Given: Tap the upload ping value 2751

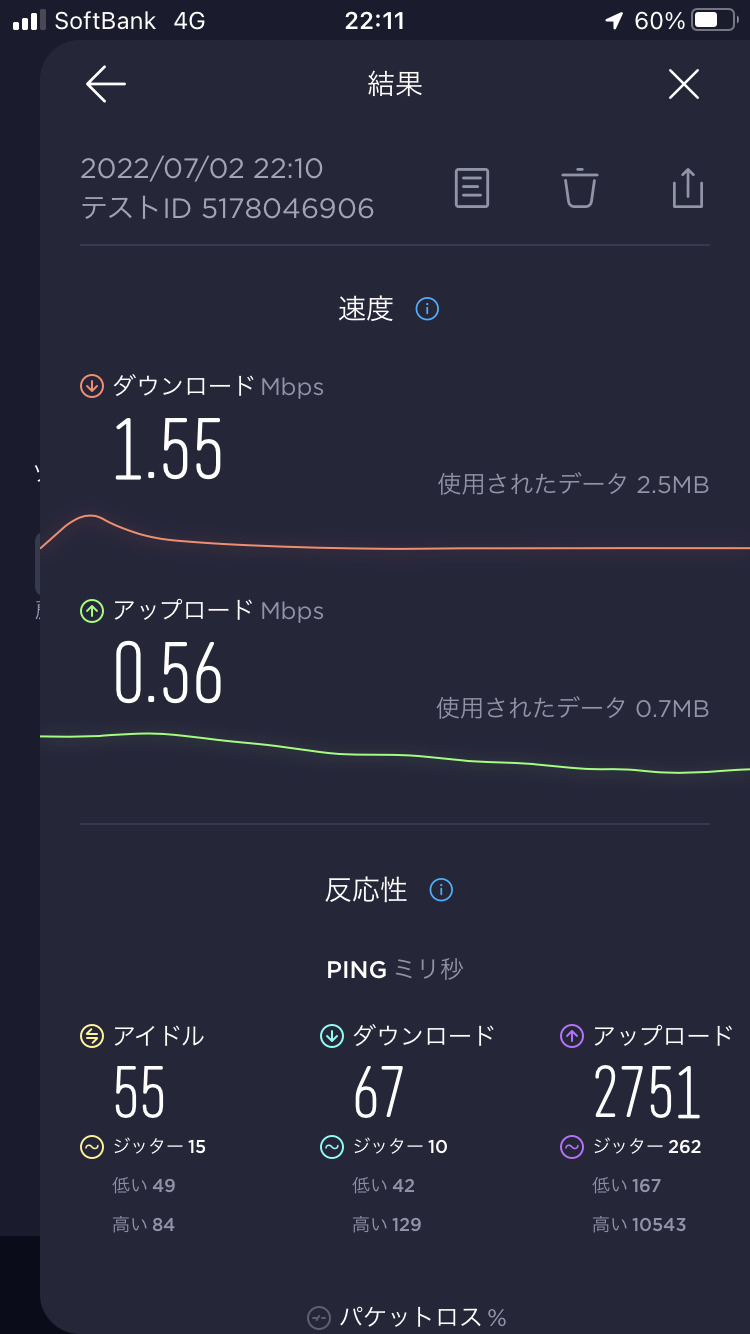Looking at the screenshot, I should point(647,1092).
